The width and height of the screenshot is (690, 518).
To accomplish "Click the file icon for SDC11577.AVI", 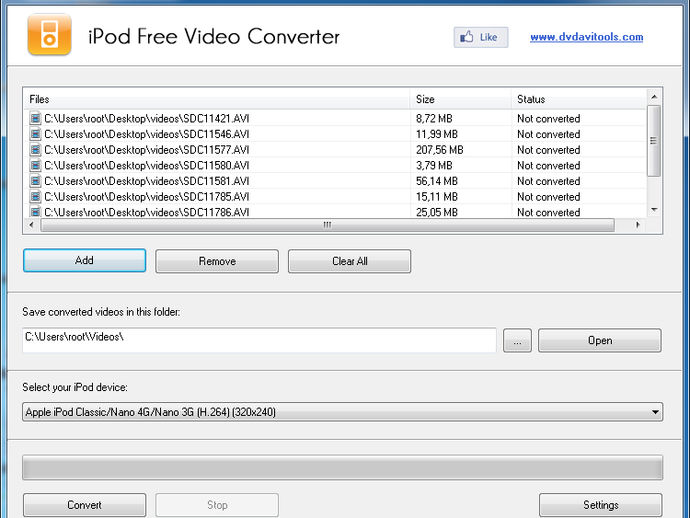I will click(x=35, y=150).
